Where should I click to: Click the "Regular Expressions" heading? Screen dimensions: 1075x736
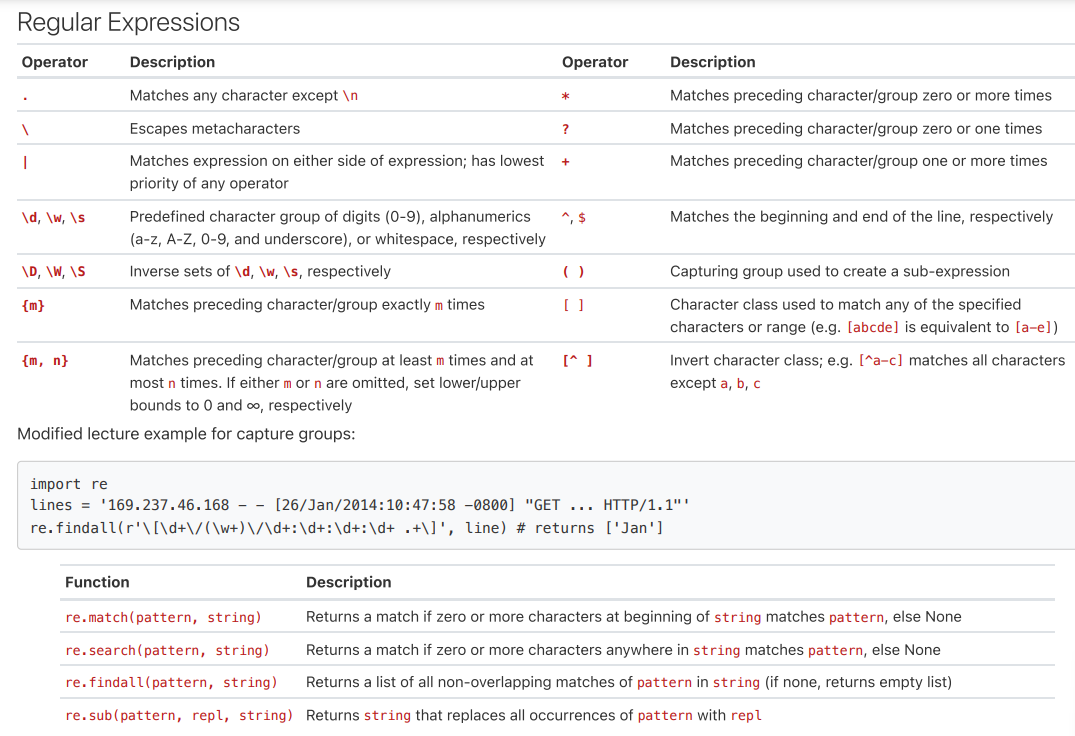[129, 22]
